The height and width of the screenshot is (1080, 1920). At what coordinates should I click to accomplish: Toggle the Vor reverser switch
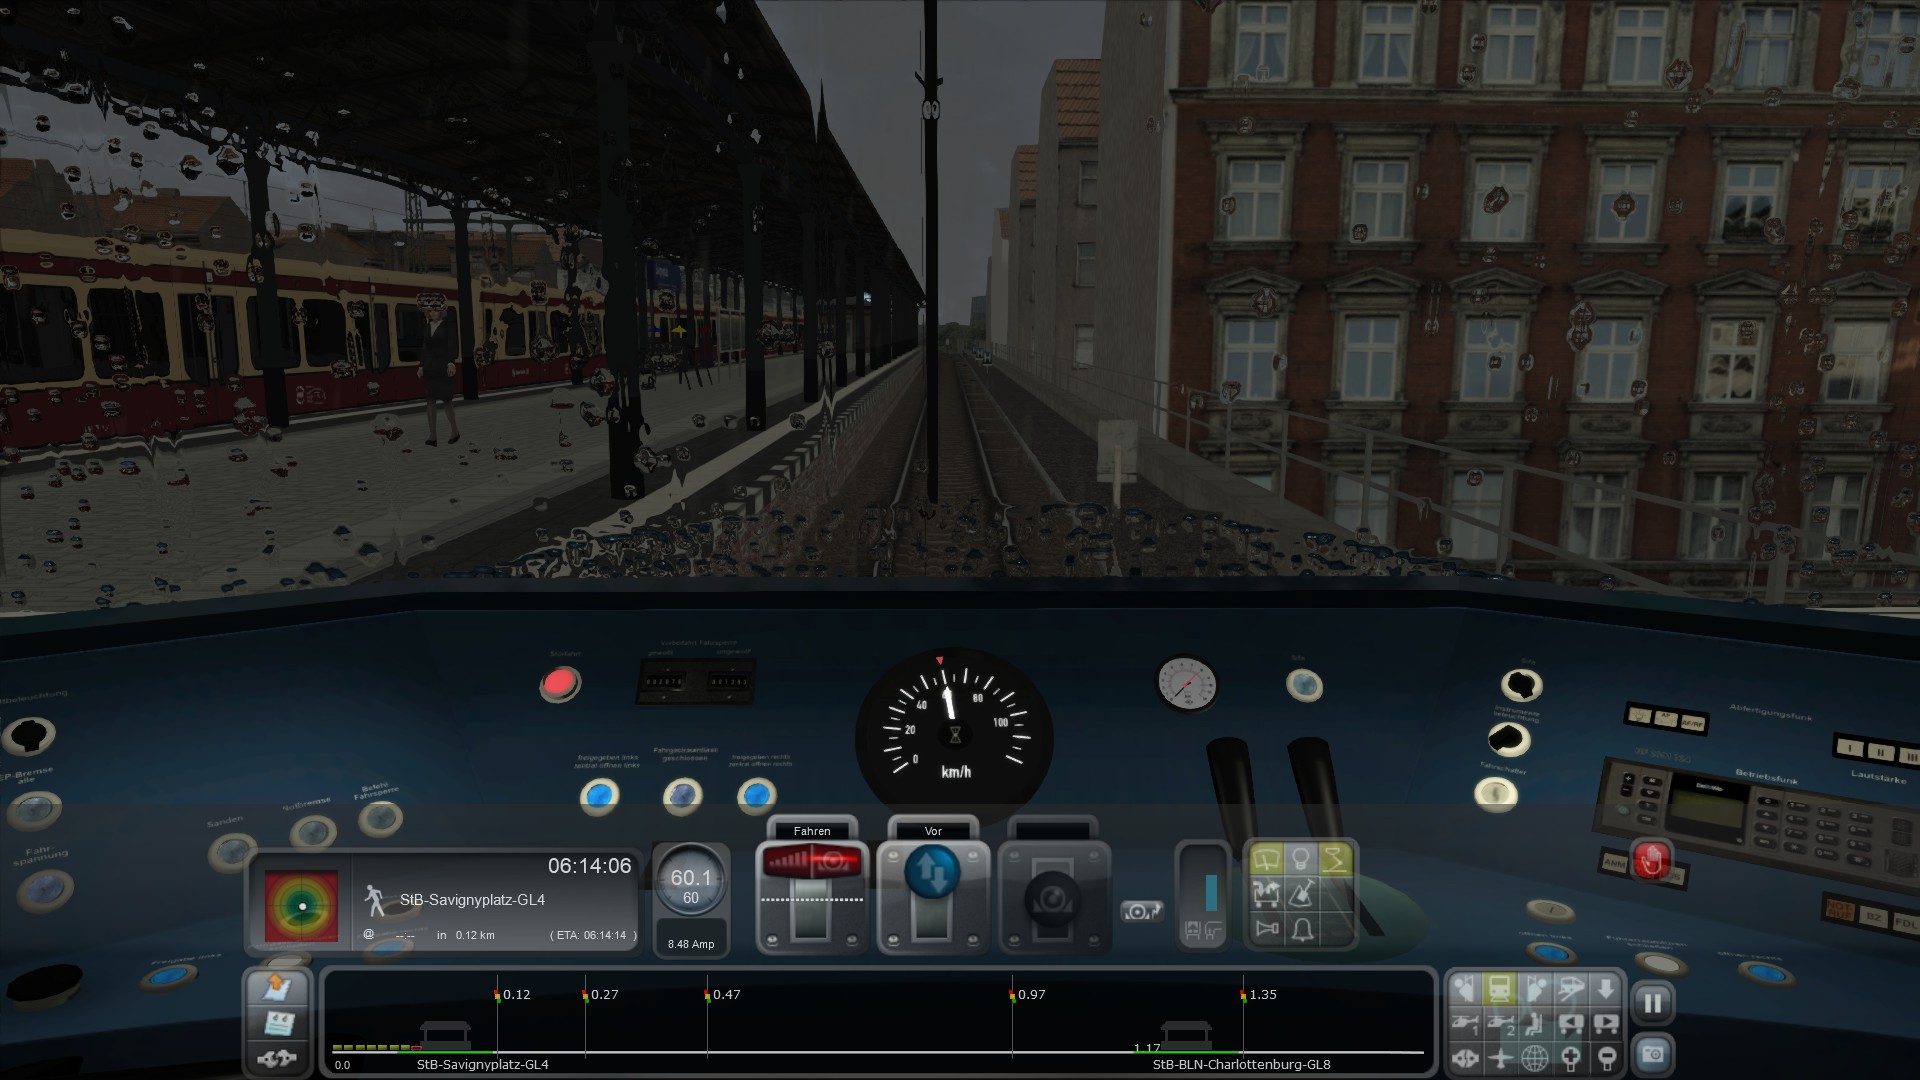932,871
